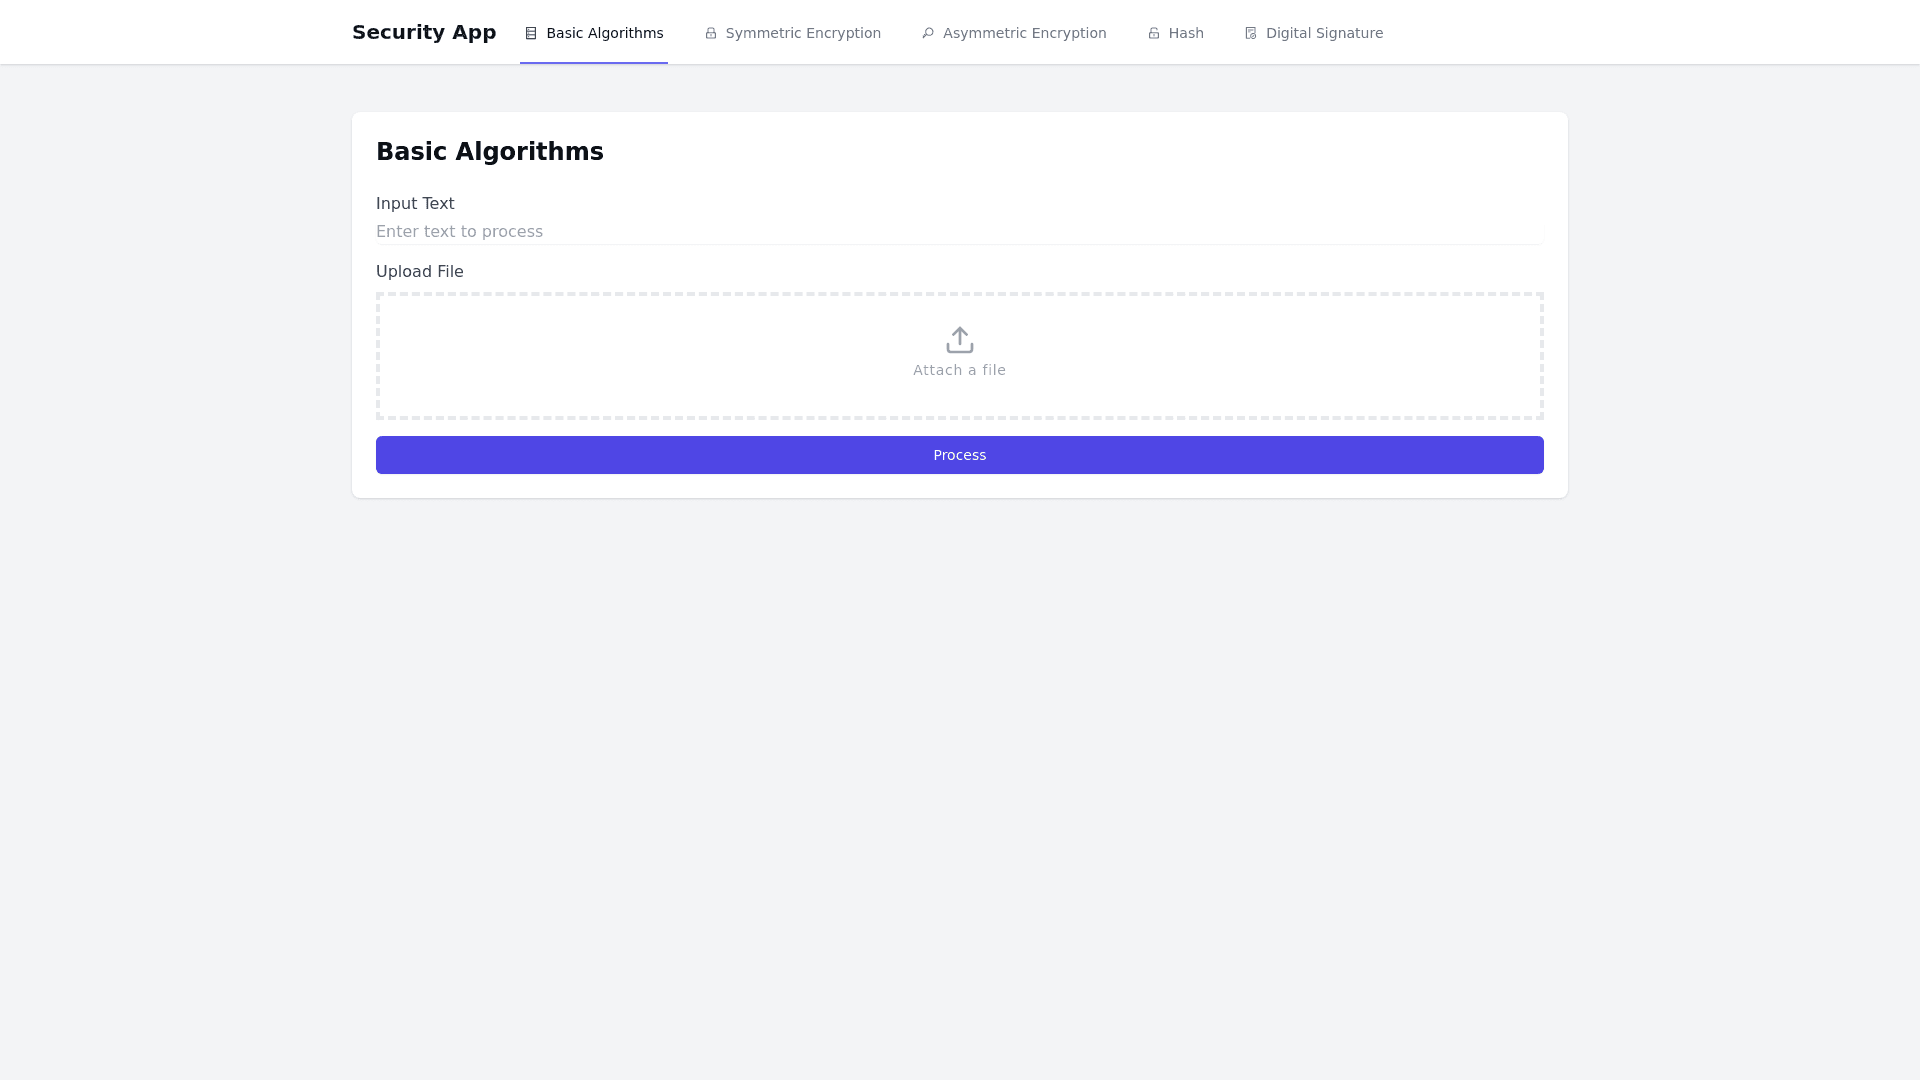
Task: Focus the 'Enter text to process' field
Action: [959, 232]
